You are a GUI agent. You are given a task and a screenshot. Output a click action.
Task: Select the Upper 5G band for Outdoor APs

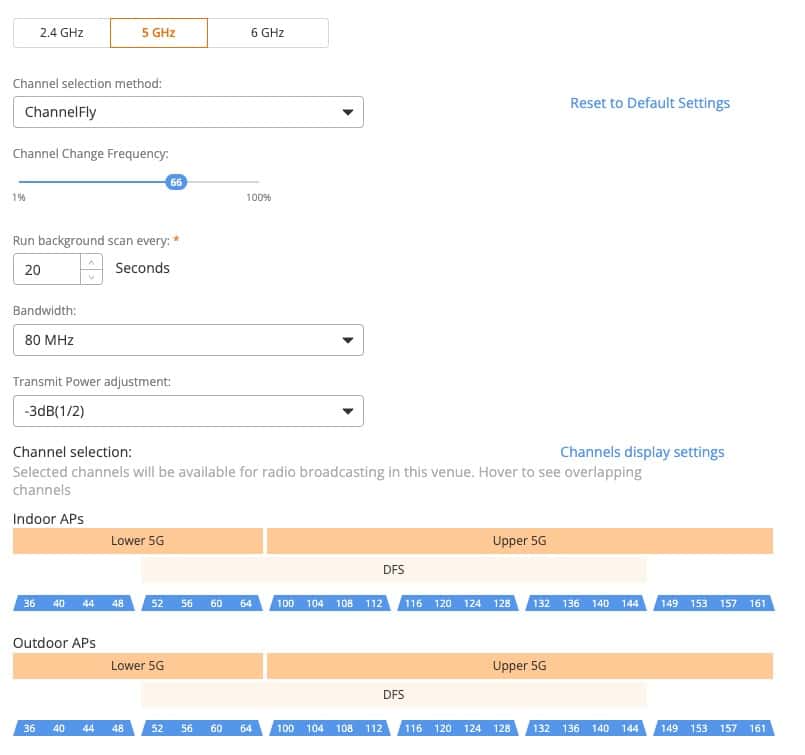(520, 666)
